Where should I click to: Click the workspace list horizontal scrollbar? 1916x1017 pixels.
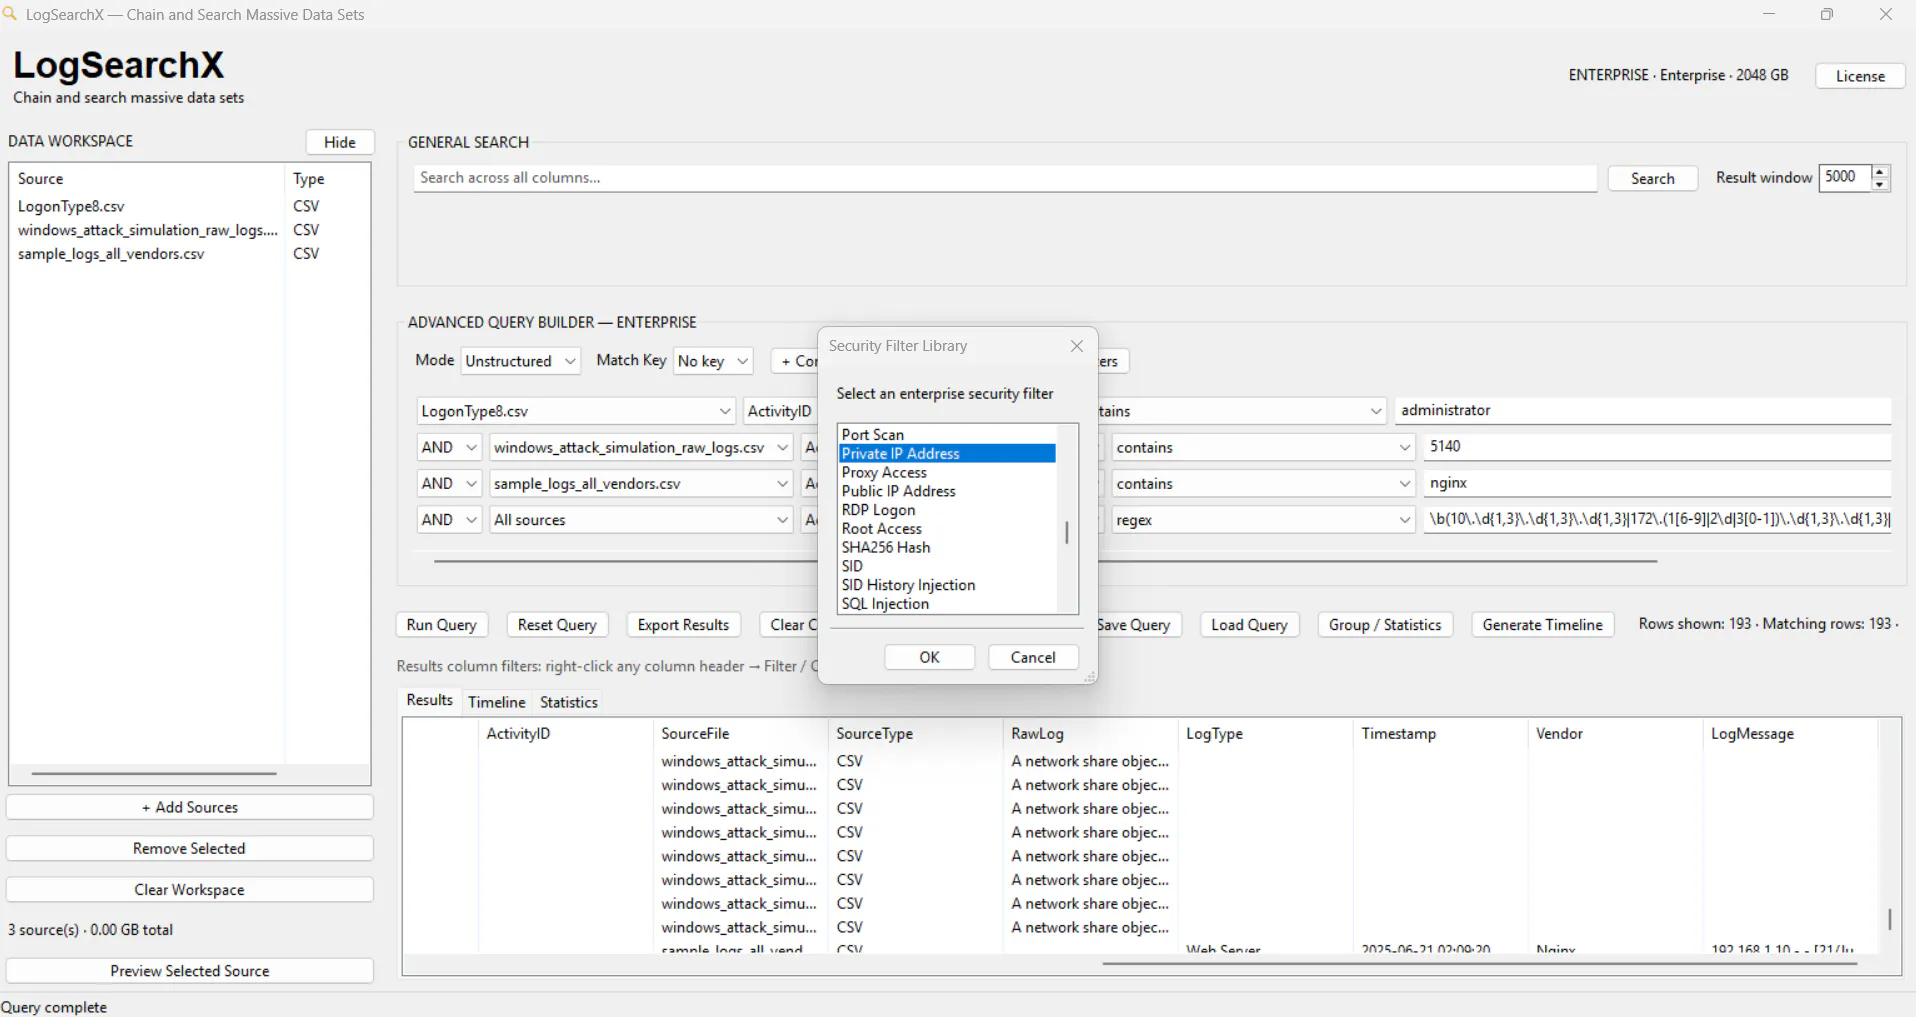154,773
